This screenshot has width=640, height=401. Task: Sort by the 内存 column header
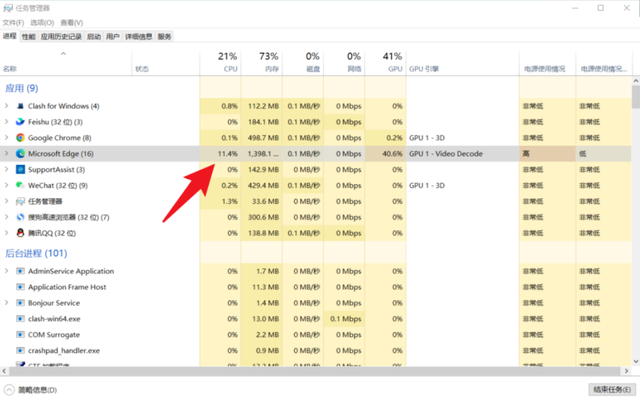click(262, 62)
